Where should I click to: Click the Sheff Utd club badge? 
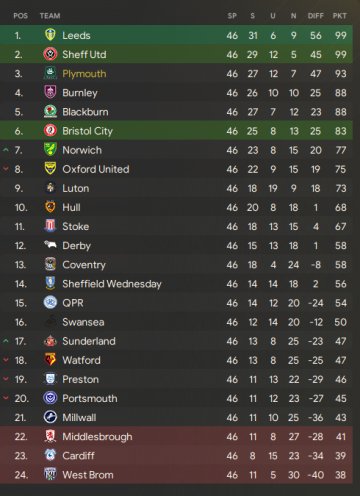(x=50, y=54)
